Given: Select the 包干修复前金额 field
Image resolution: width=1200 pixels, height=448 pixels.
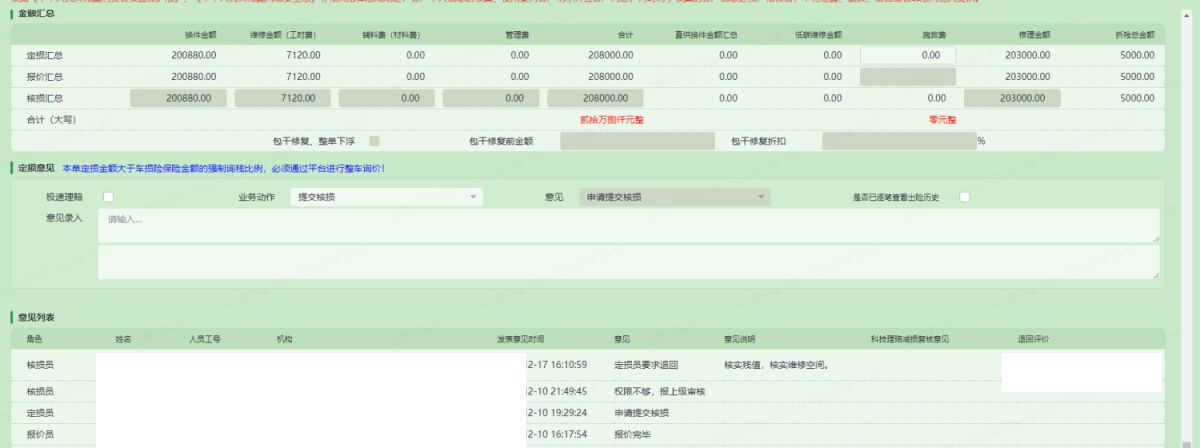Looking at the screenshot, I should tap(637, 141).
